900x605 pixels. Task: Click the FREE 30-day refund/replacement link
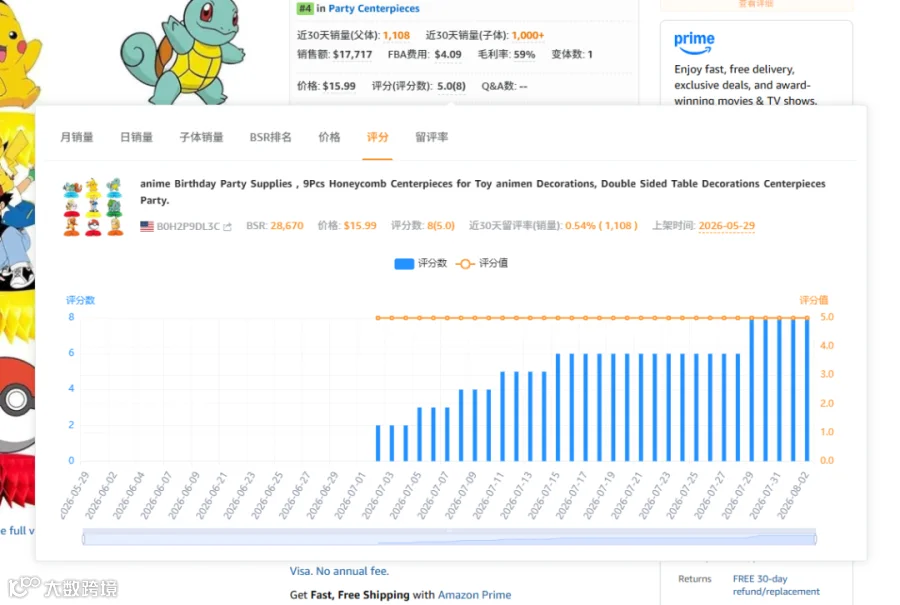776,585
